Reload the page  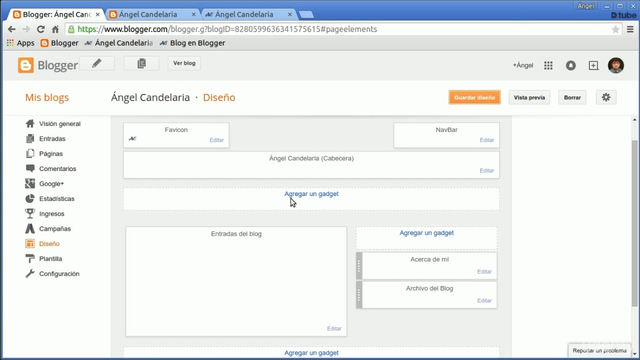(x=40, y=29)
